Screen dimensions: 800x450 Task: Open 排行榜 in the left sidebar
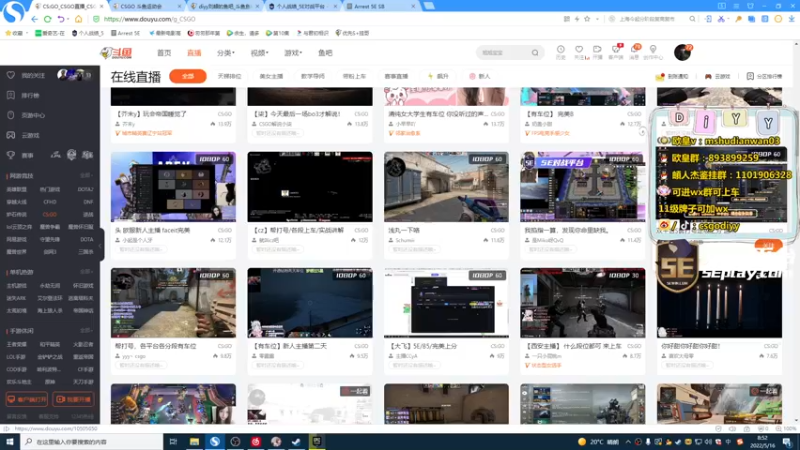tap(30, 95)
